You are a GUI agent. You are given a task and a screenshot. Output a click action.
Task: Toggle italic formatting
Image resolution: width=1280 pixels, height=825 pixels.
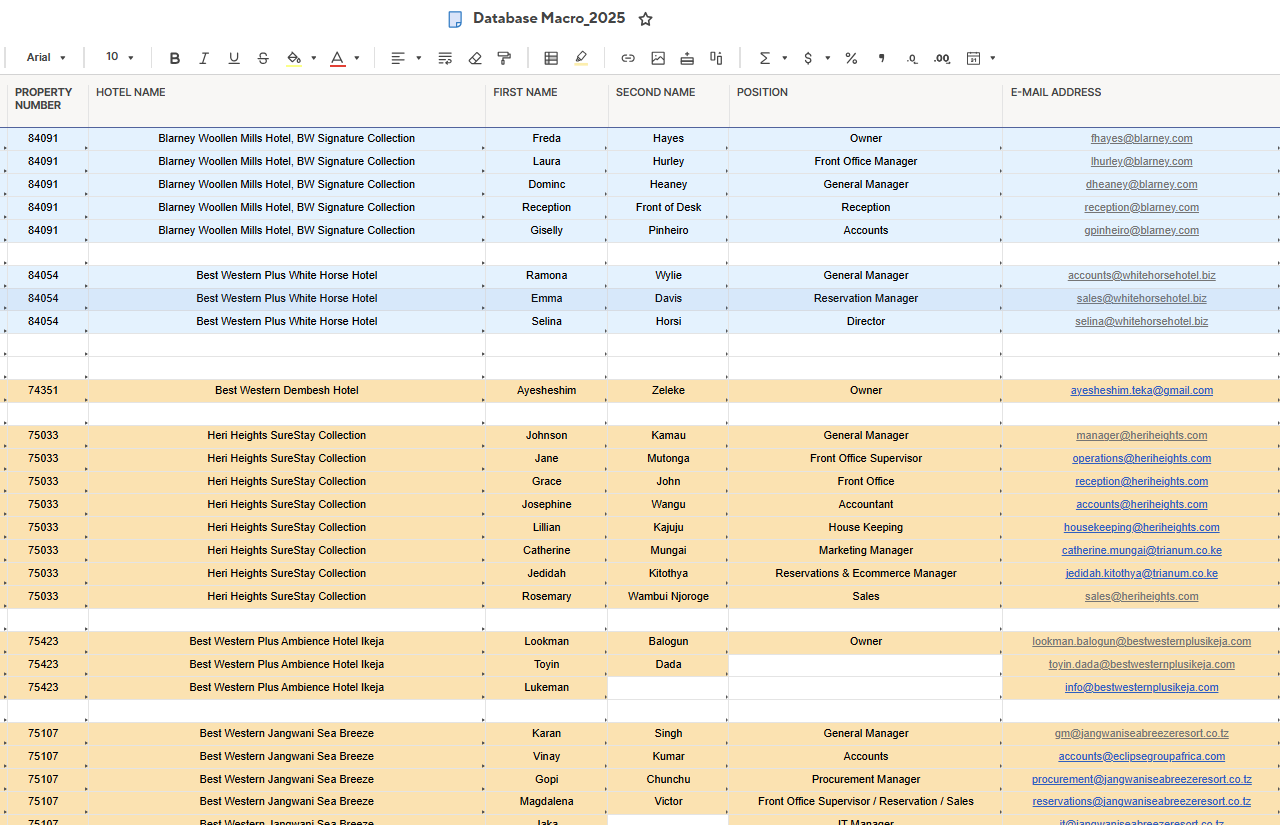tap(204, 58)
